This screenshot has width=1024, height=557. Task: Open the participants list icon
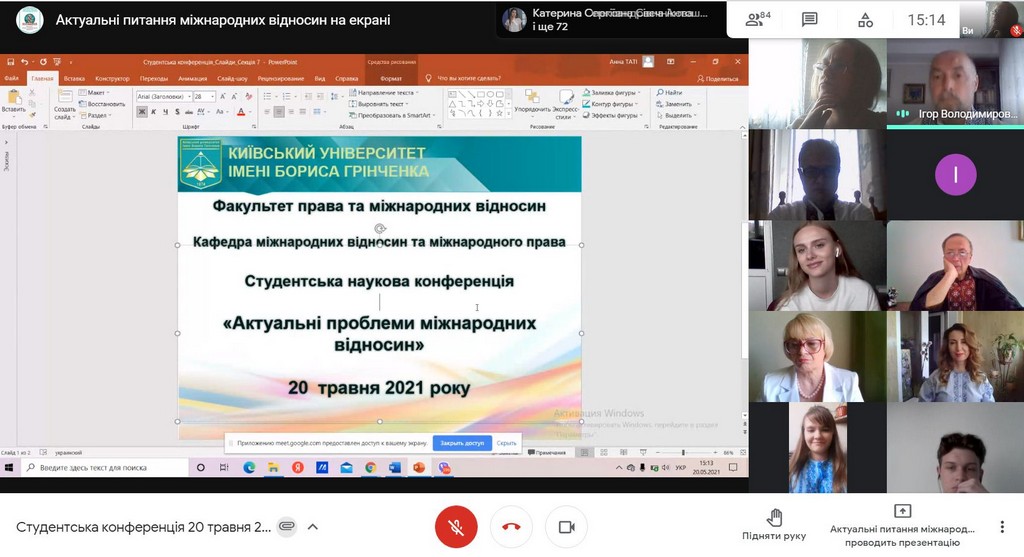click(x=760, y=20)
